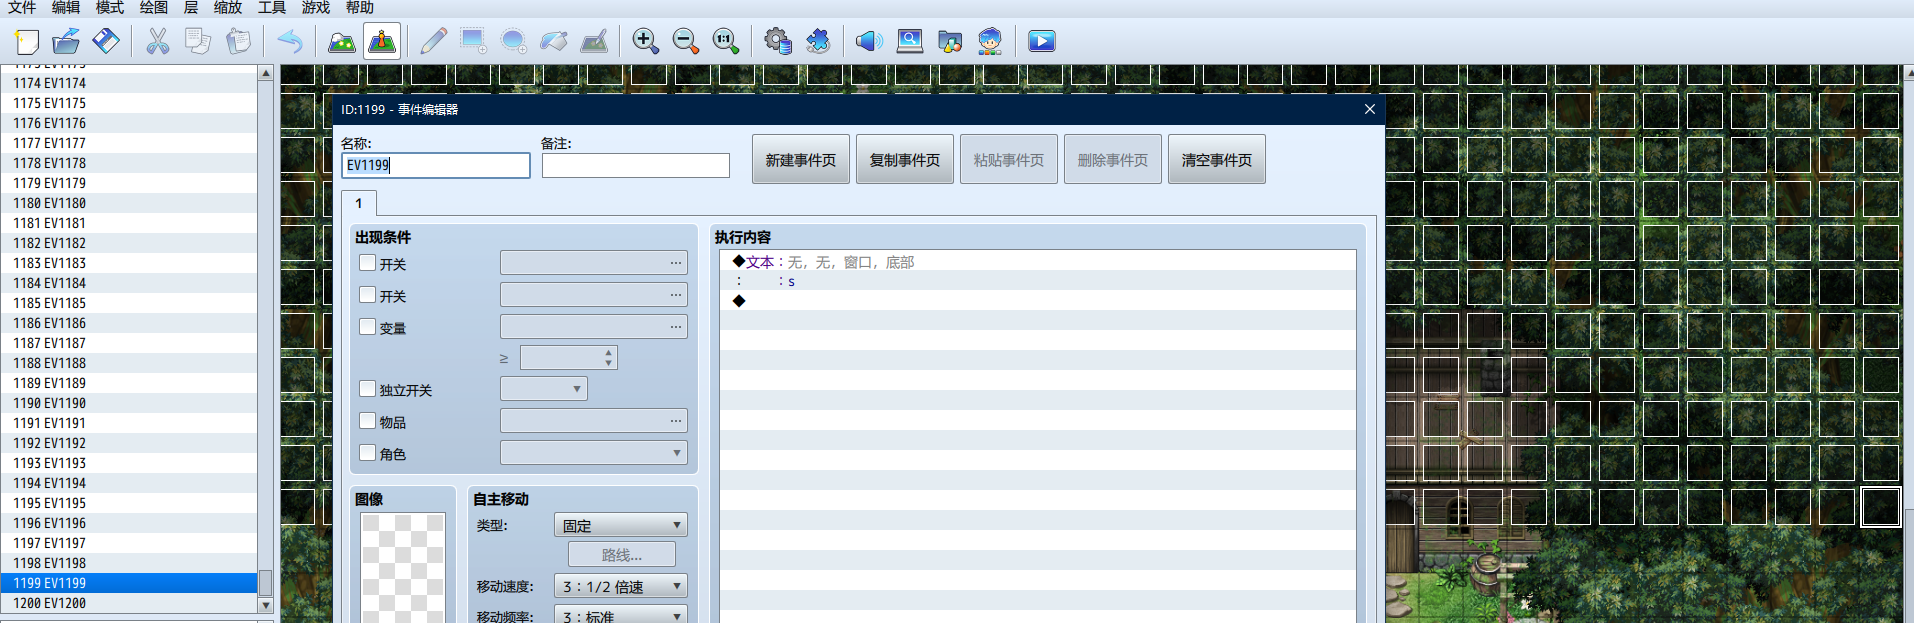1914x623 pixels.
Task: Open the 独立开关 selection dropdown
Action: click(x=544, y=389)
